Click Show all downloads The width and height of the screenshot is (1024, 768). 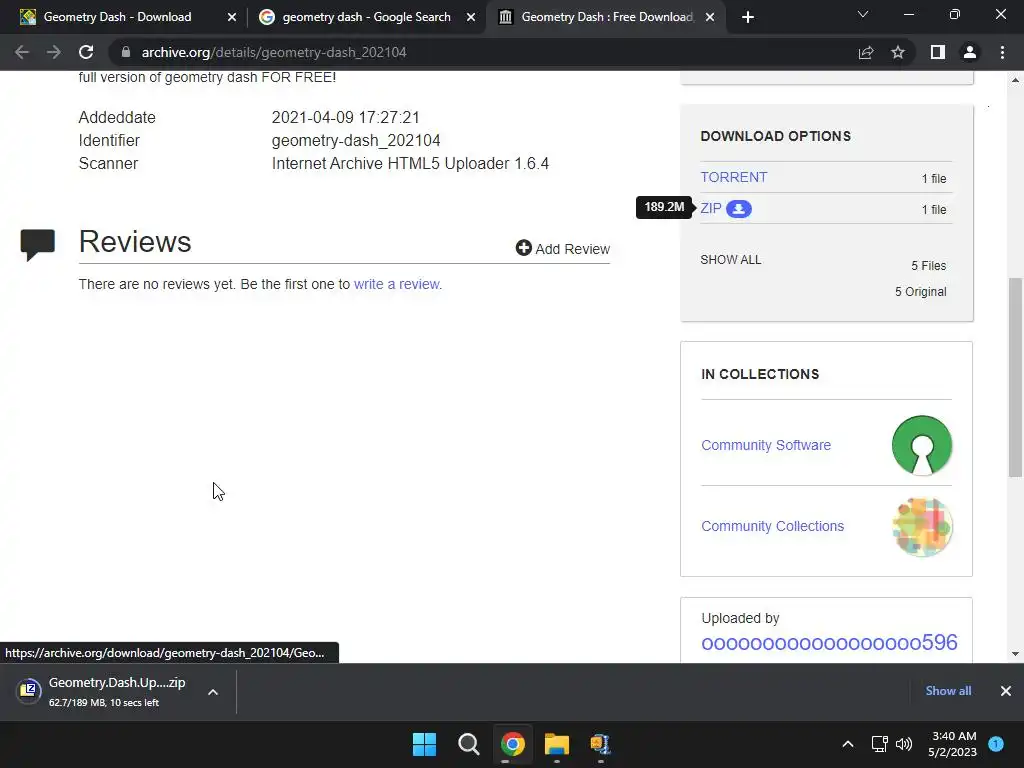click(x=948, y=690)
